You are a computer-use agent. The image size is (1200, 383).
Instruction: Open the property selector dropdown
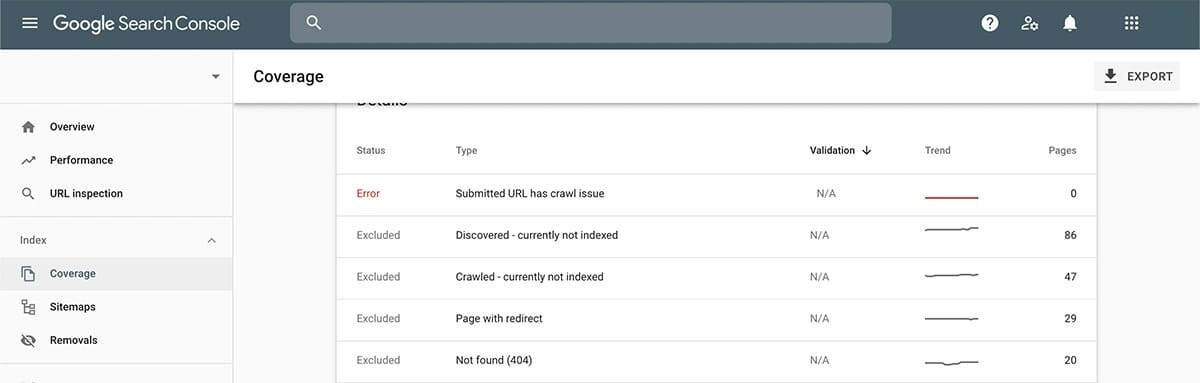point(215,77)
